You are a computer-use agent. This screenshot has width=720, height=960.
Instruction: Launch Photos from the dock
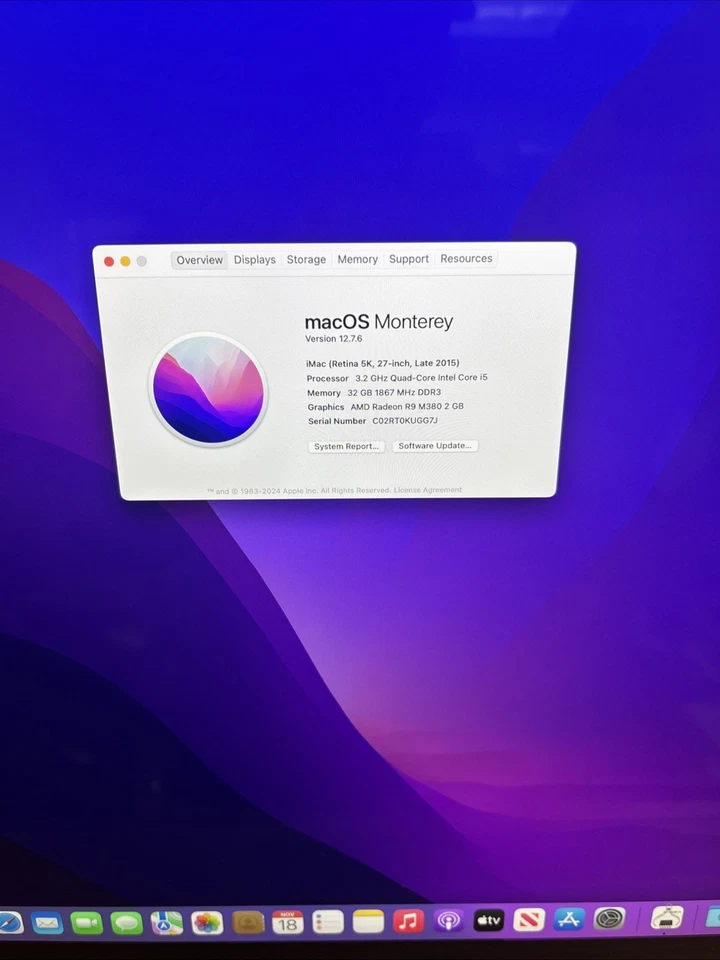(207, 922)
